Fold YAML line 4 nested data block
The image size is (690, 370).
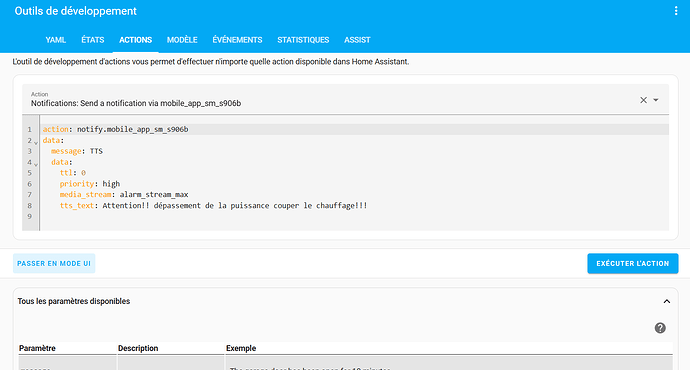click(36, 164)
